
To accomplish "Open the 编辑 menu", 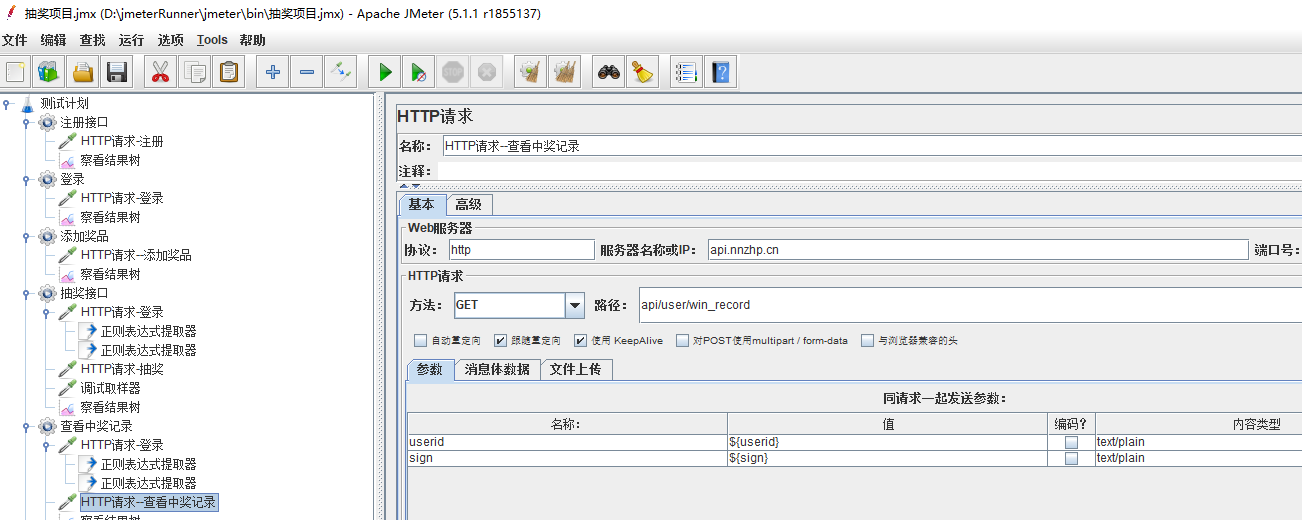I will tap(54, 40).
